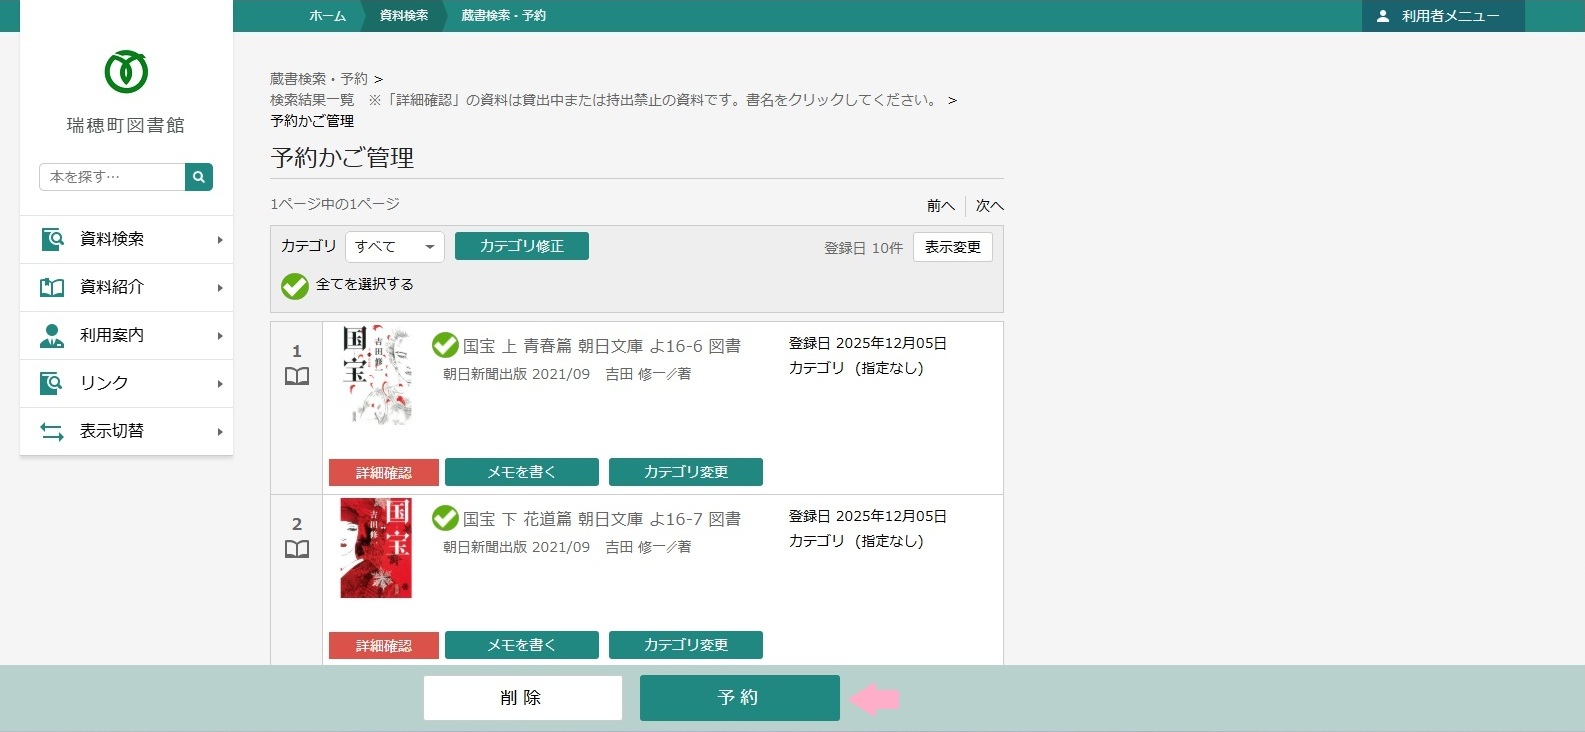This screenshot has height=732, width=1585.
Task: Click the 表示切替 swap arrows icon
Action: 52,431
